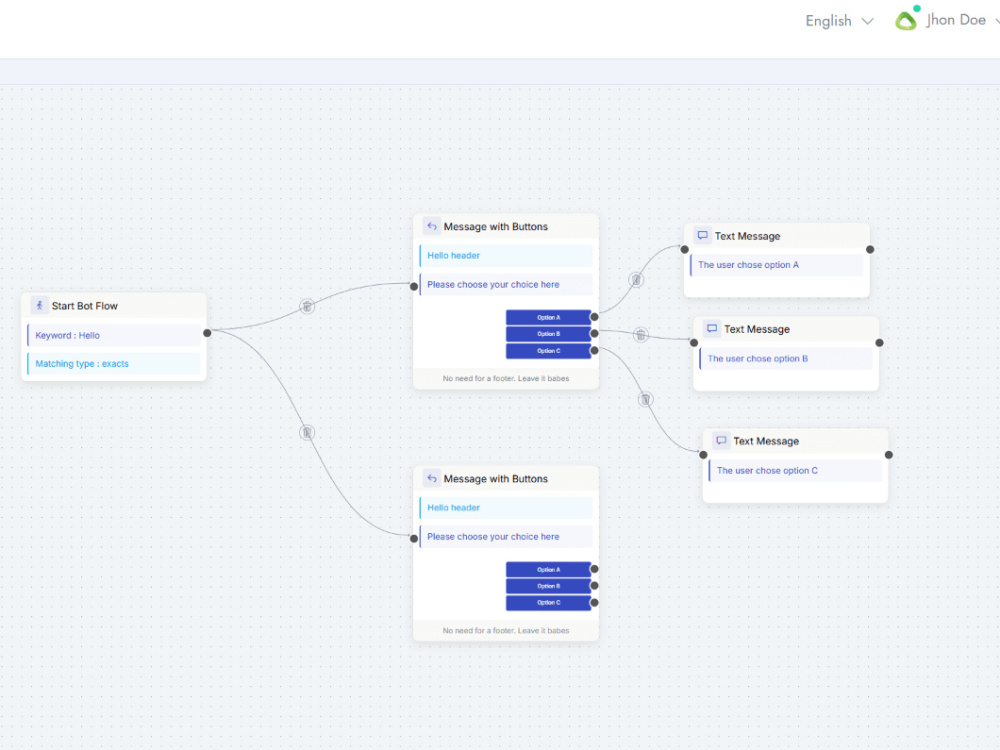The height and width of the screenshot is (750, 1000).
Task: Select input connector of option C Text Message
Action: tap(703, 455)
